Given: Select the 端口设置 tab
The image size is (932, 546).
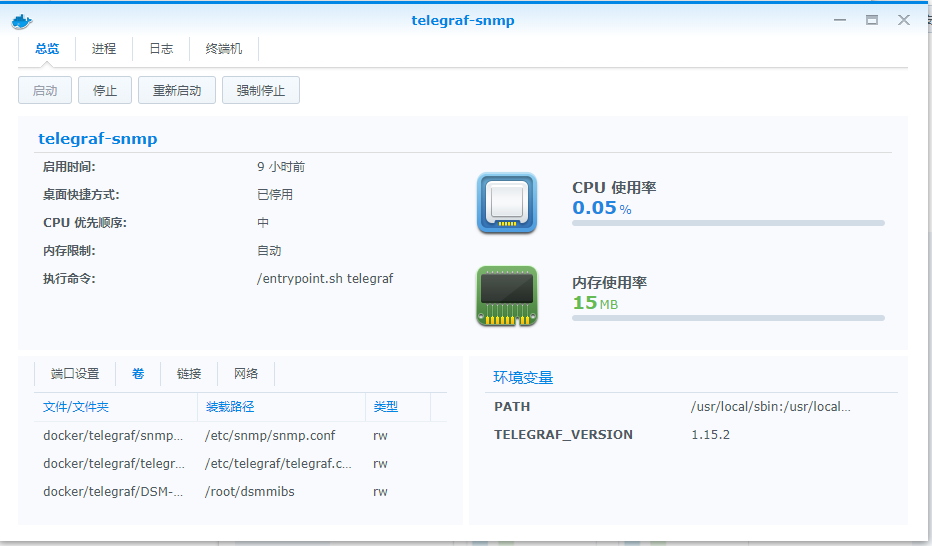Looking at the screenshot, I should pos(75,374).
